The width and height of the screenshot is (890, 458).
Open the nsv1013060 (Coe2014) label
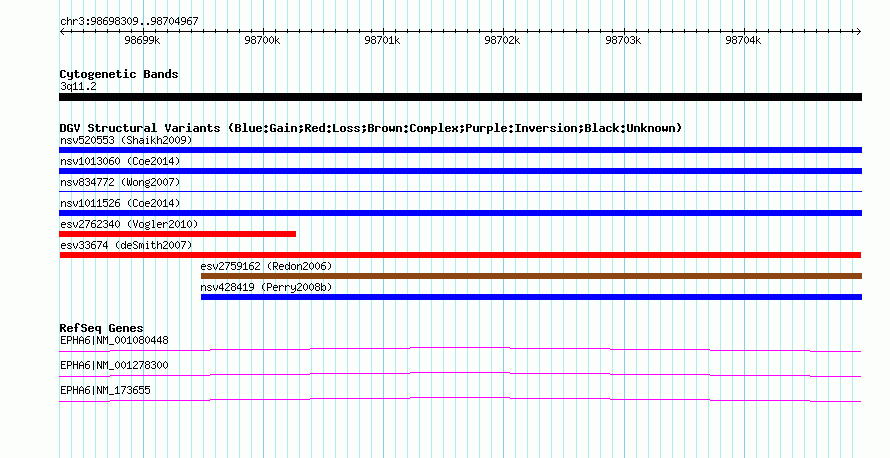(120, 161)
